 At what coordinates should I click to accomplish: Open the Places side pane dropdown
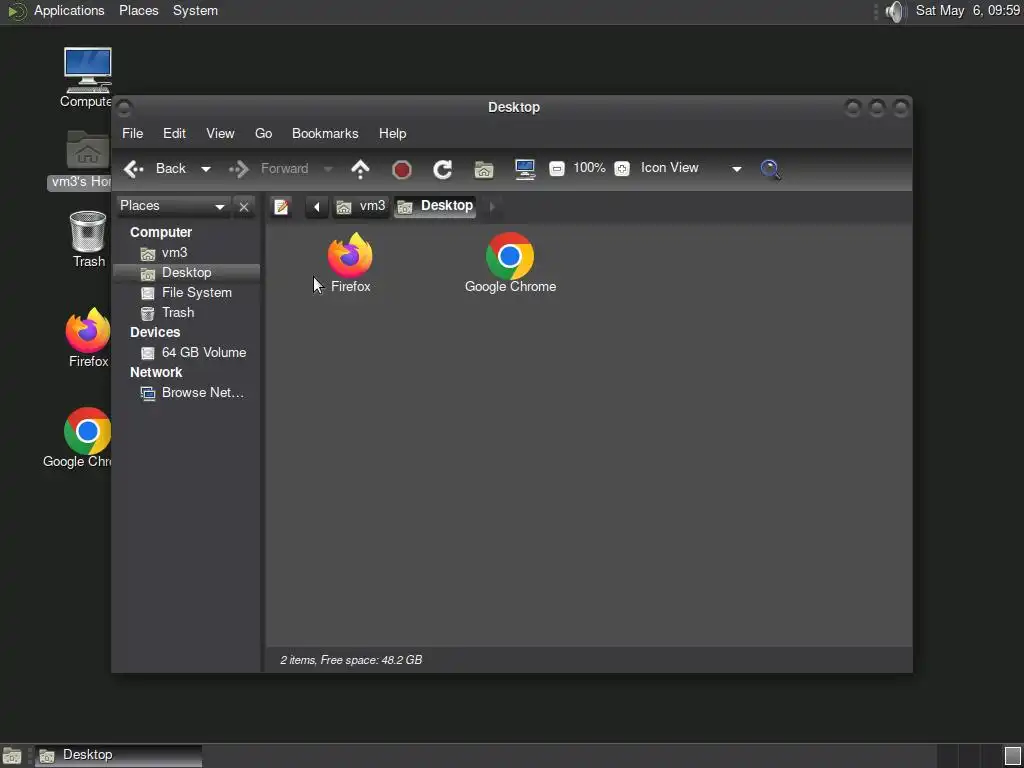pyautogui.click(x=173, y=206)
